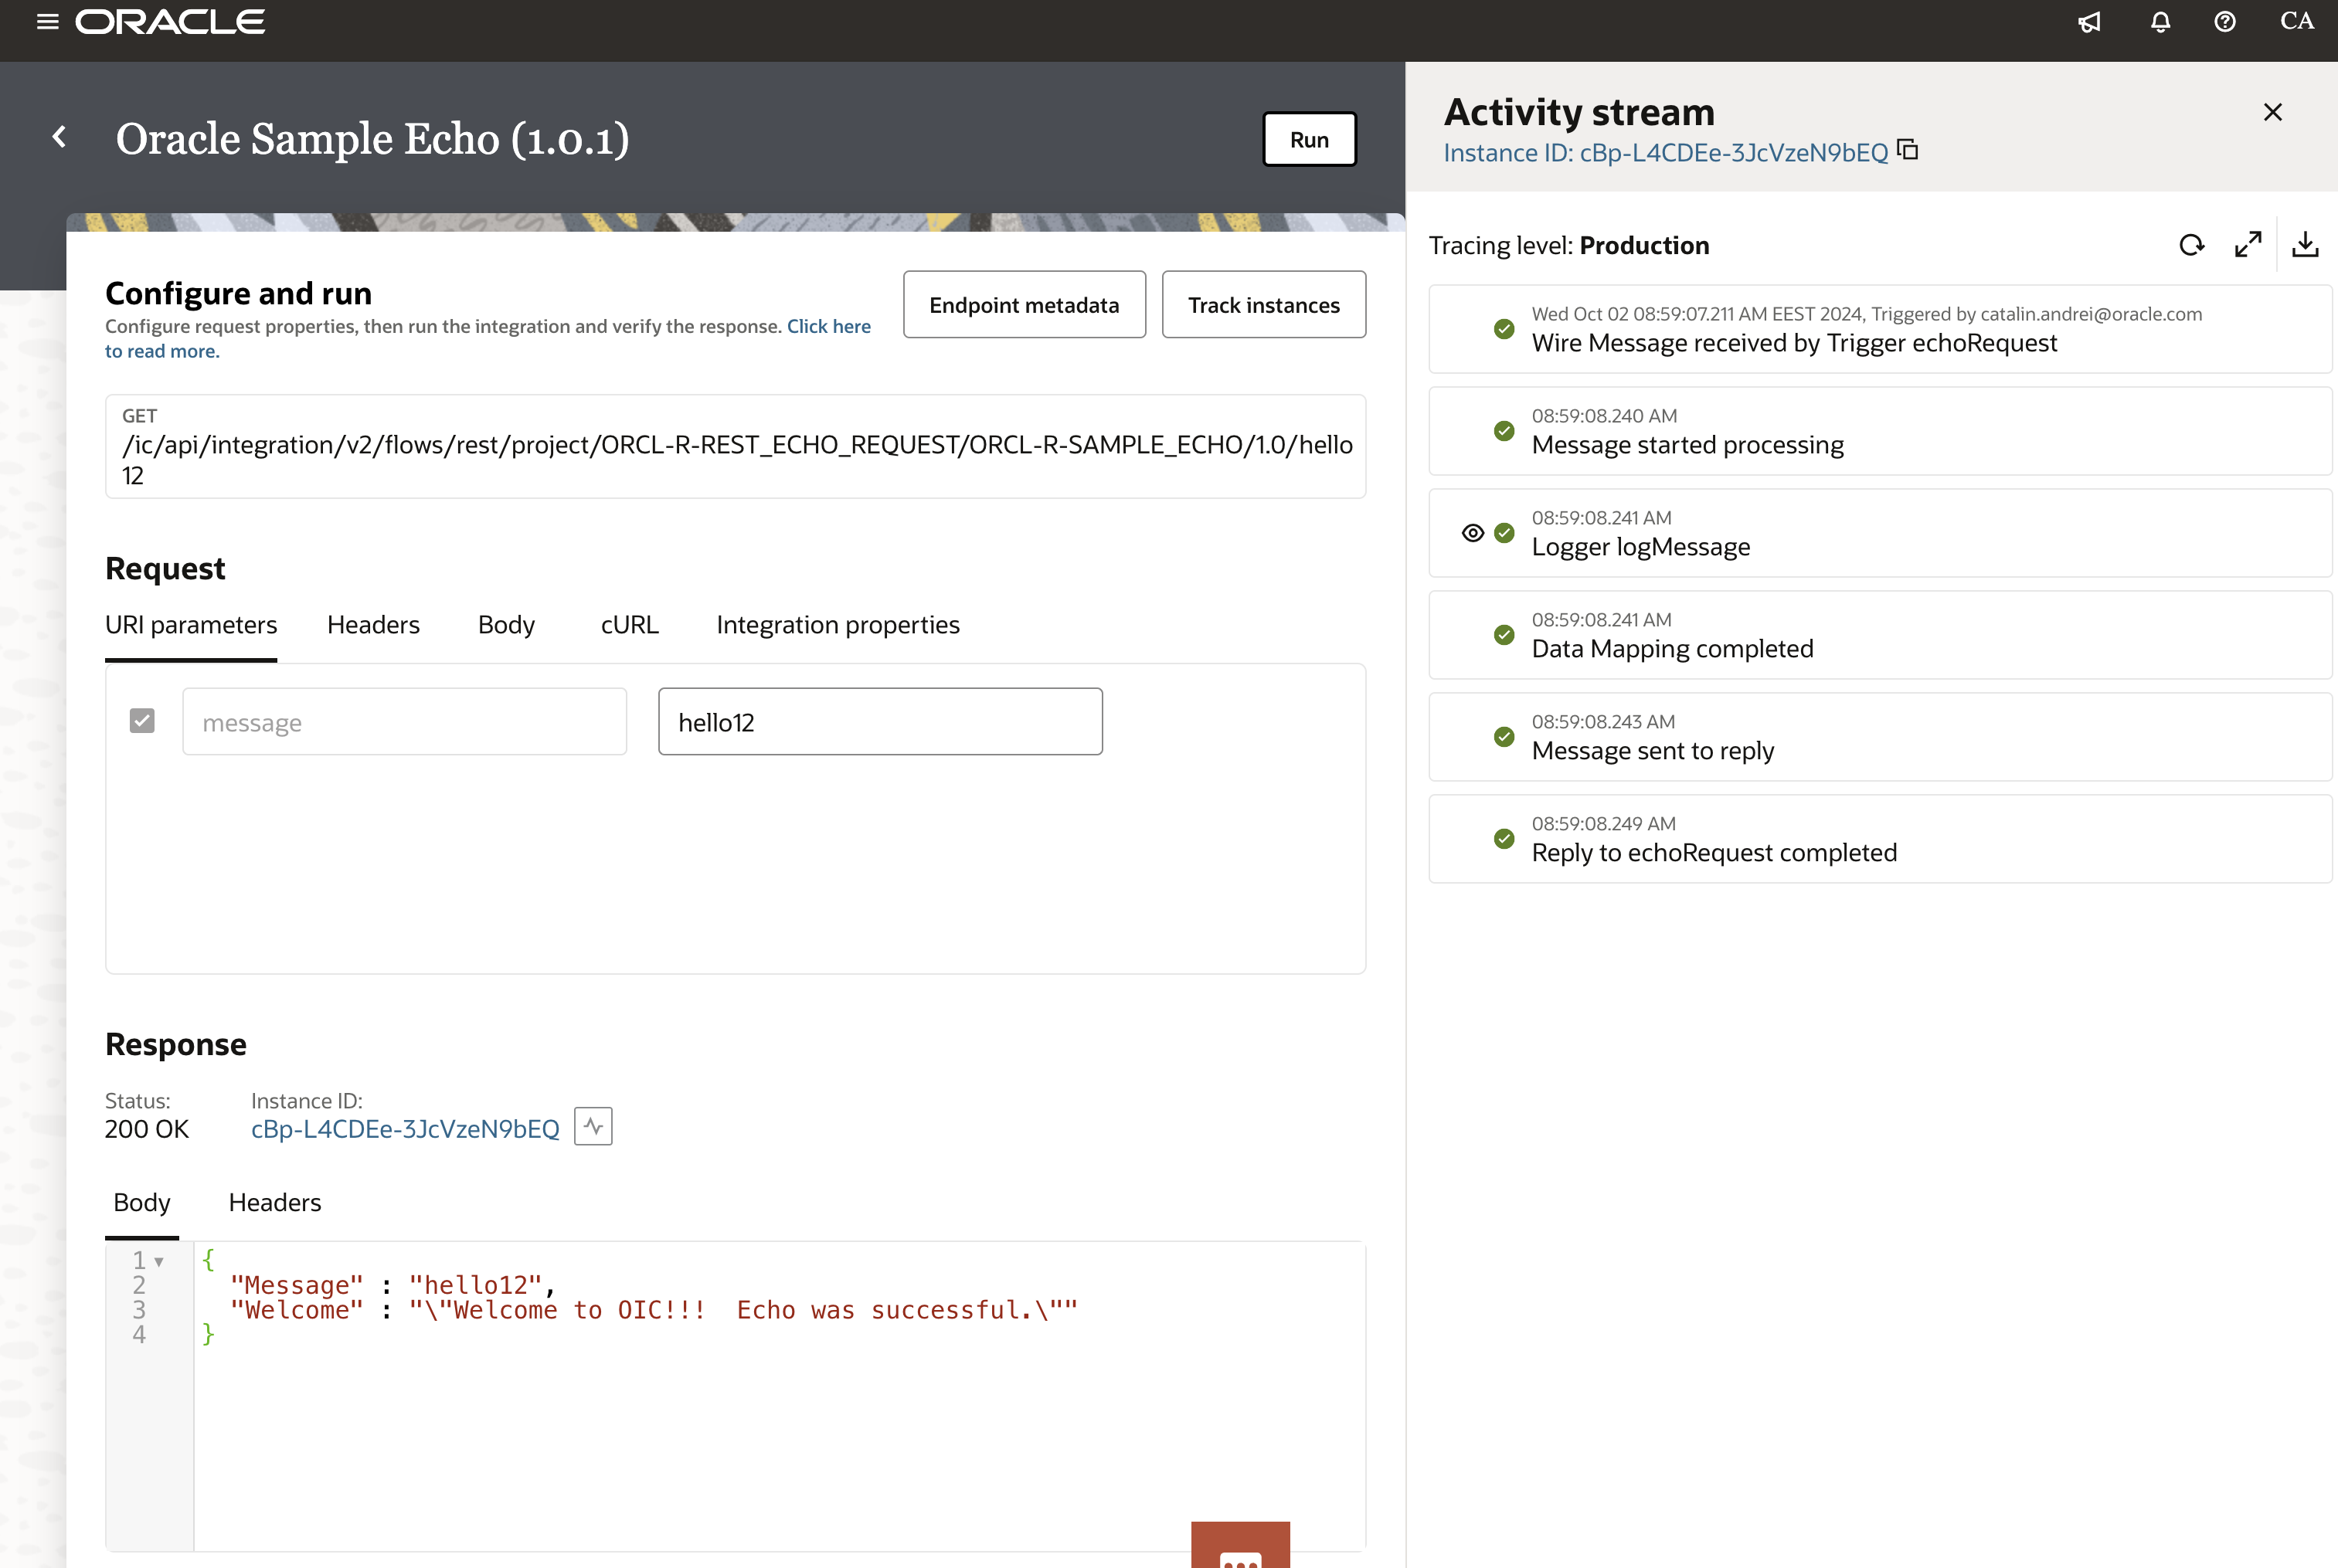View Logger logMessage details via eye icon
This screenshot has width=2338, height=1568.
coord(1472,533)
